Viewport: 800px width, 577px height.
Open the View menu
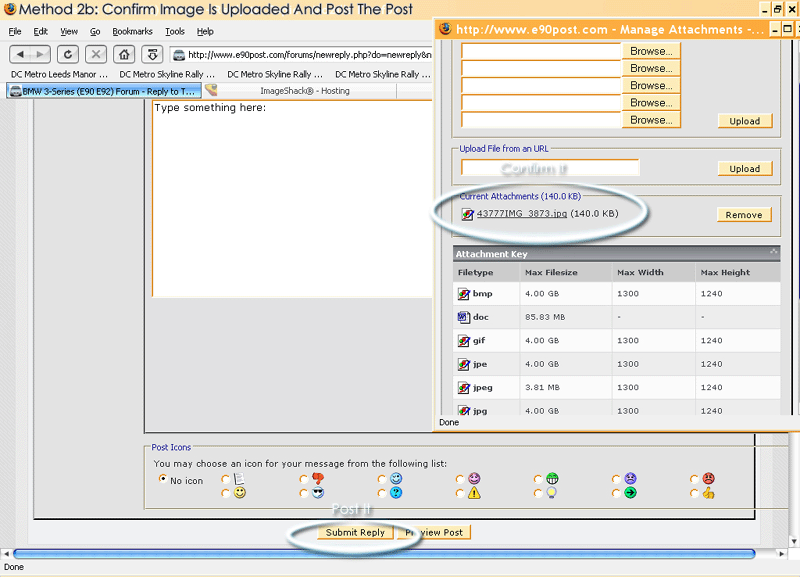coord(69,32)
